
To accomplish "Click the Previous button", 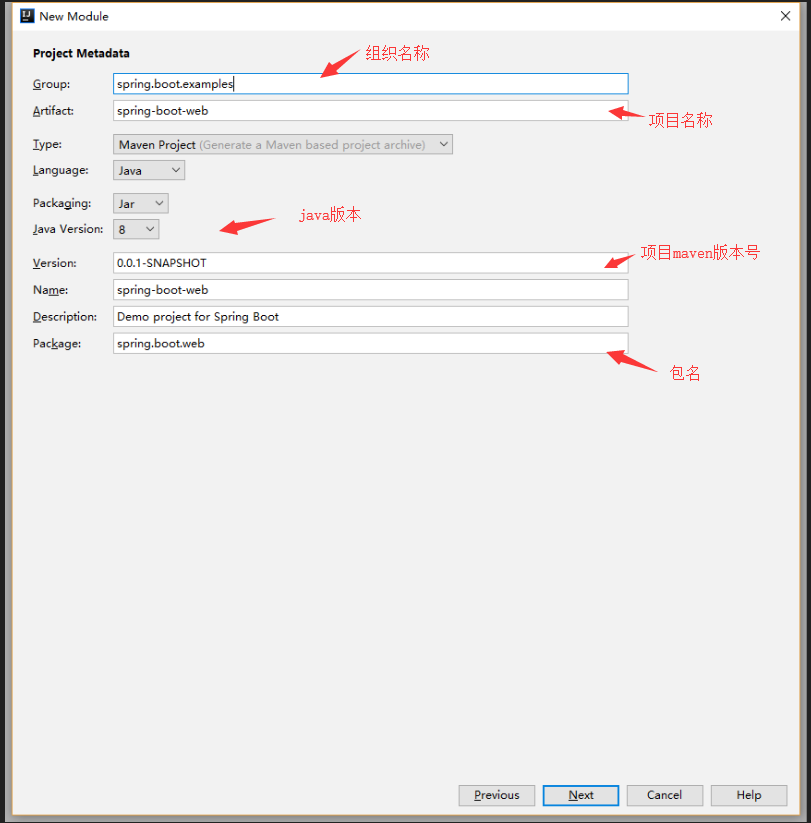I will [496, 795].
